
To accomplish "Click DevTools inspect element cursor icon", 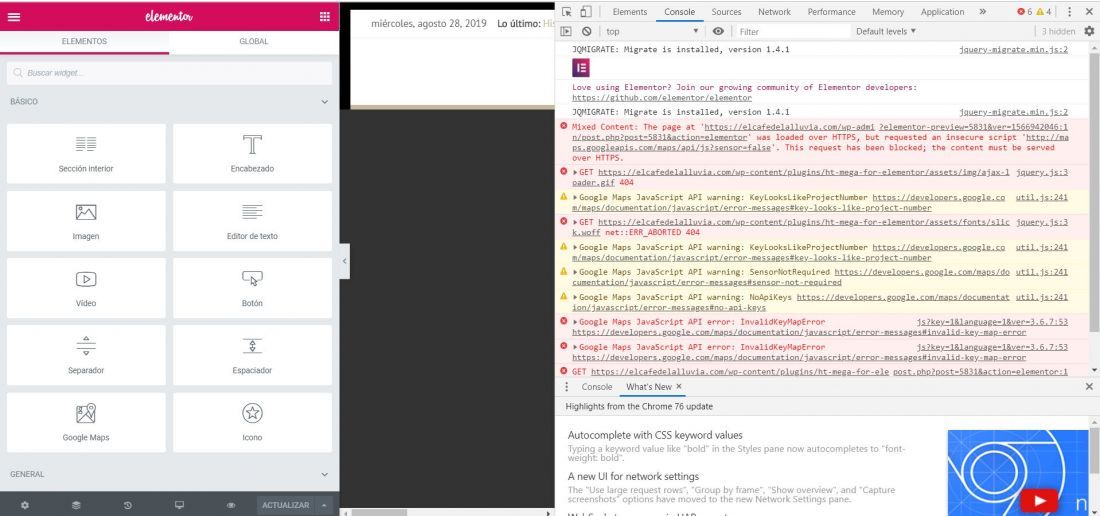I will [567, 12].
